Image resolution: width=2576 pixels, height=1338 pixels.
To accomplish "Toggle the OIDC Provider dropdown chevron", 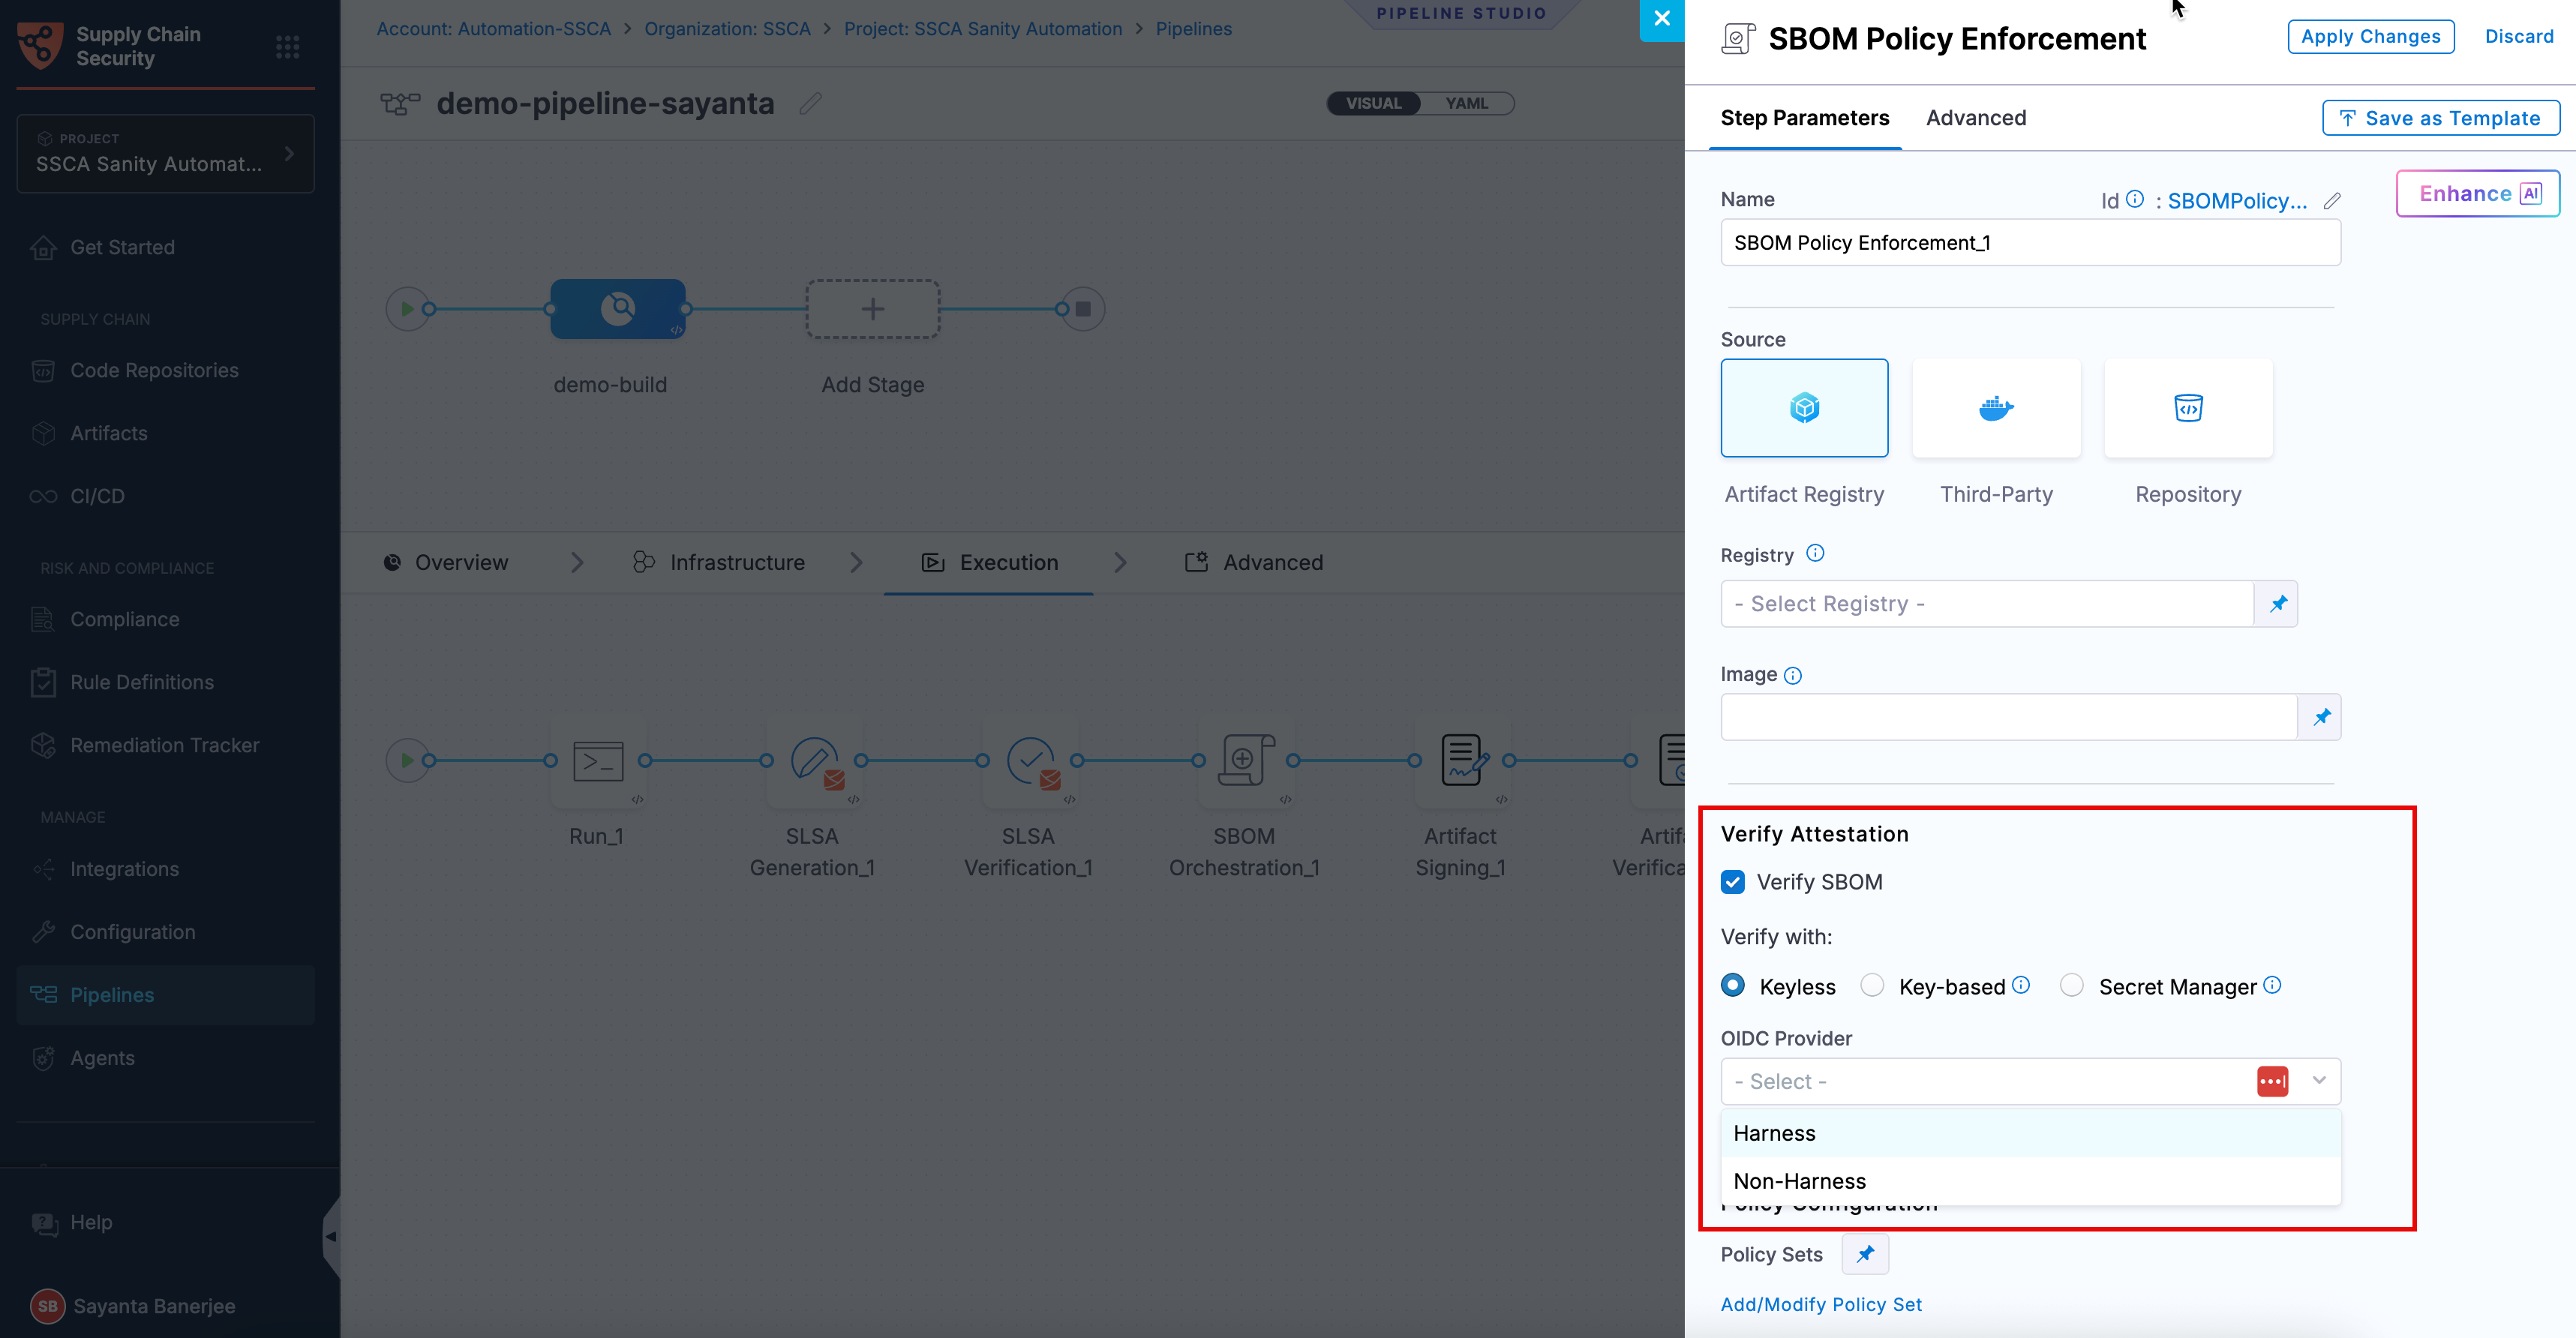I will (2319, 1081).
